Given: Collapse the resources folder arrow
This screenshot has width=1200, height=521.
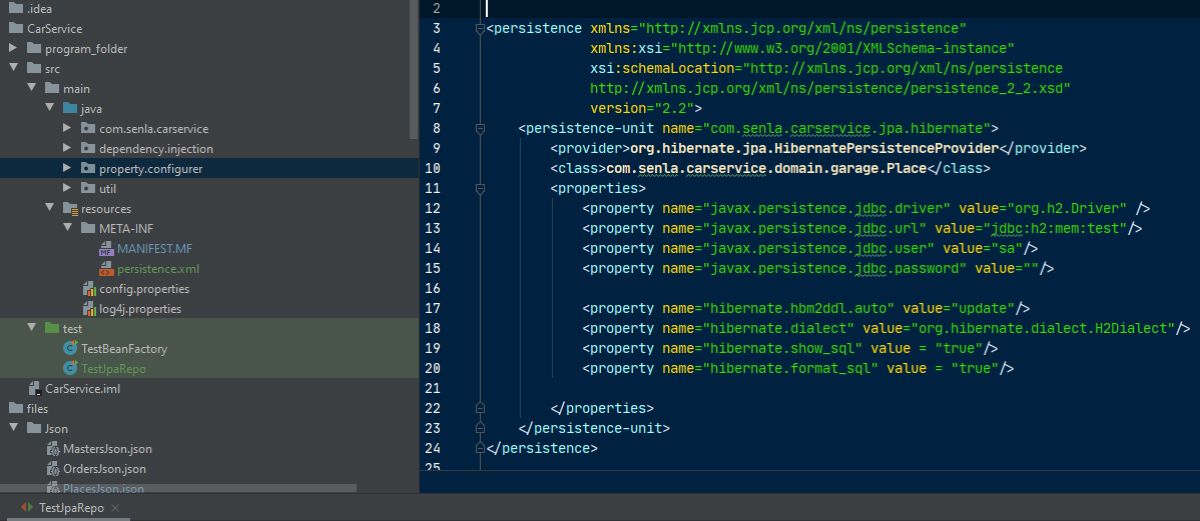Looking at the screenshot, I should [x=49, y=208].
